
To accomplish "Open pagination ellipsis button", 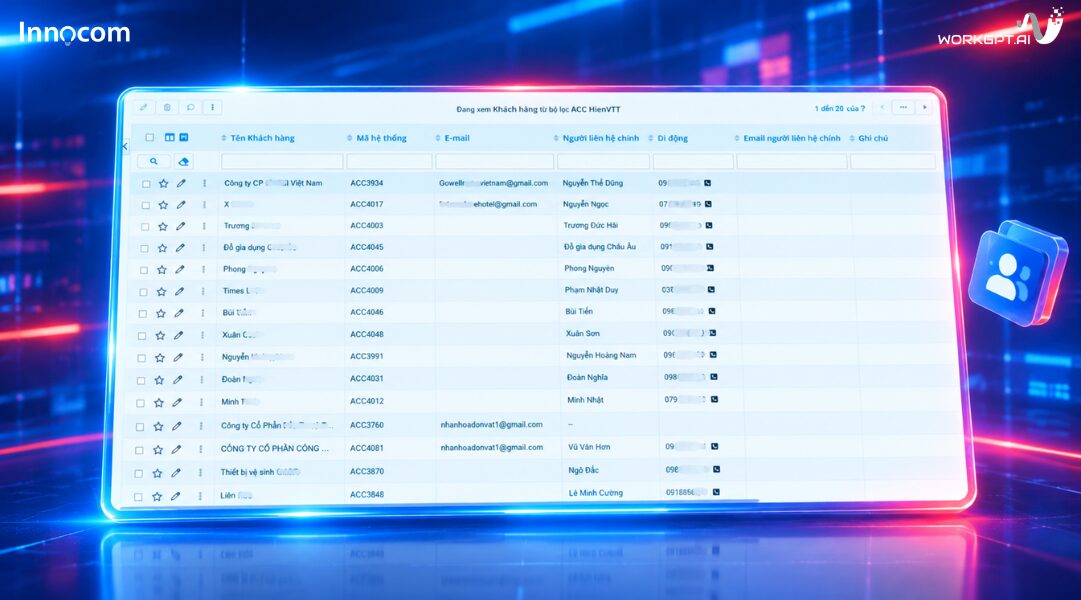I will click(903, 108).
